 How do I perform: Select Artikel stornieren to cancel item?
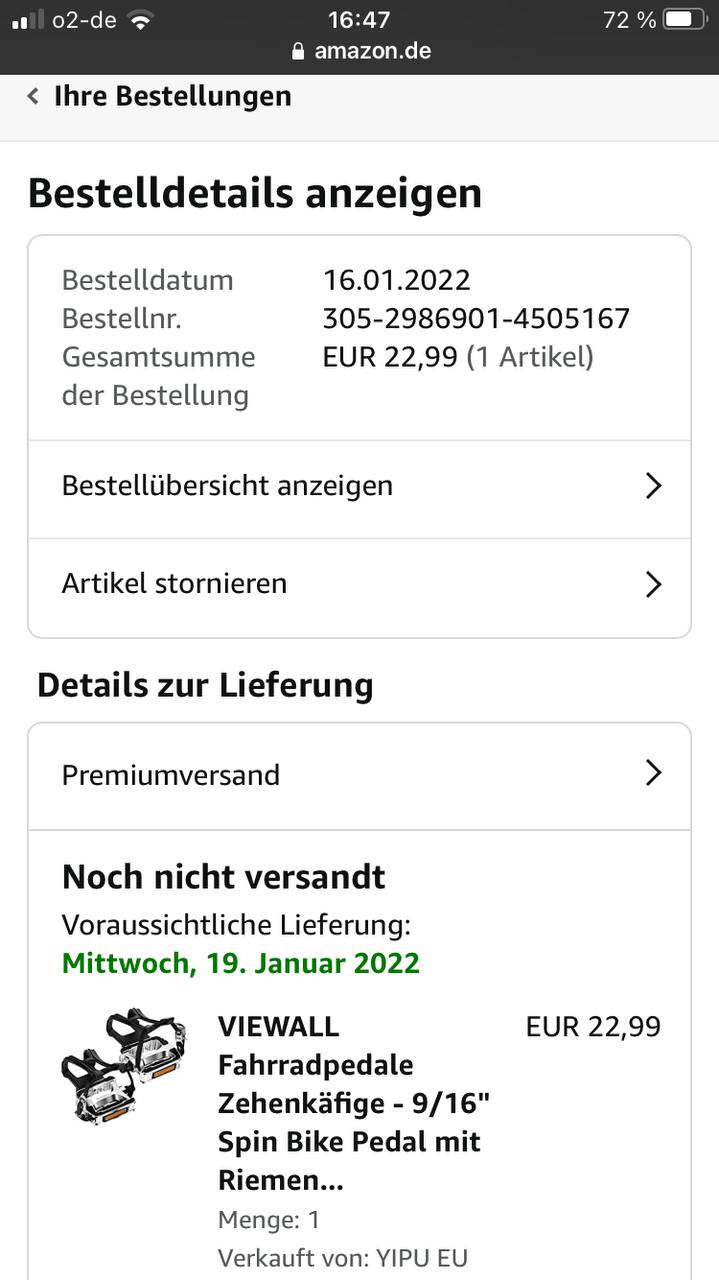[x=359, y=584]
